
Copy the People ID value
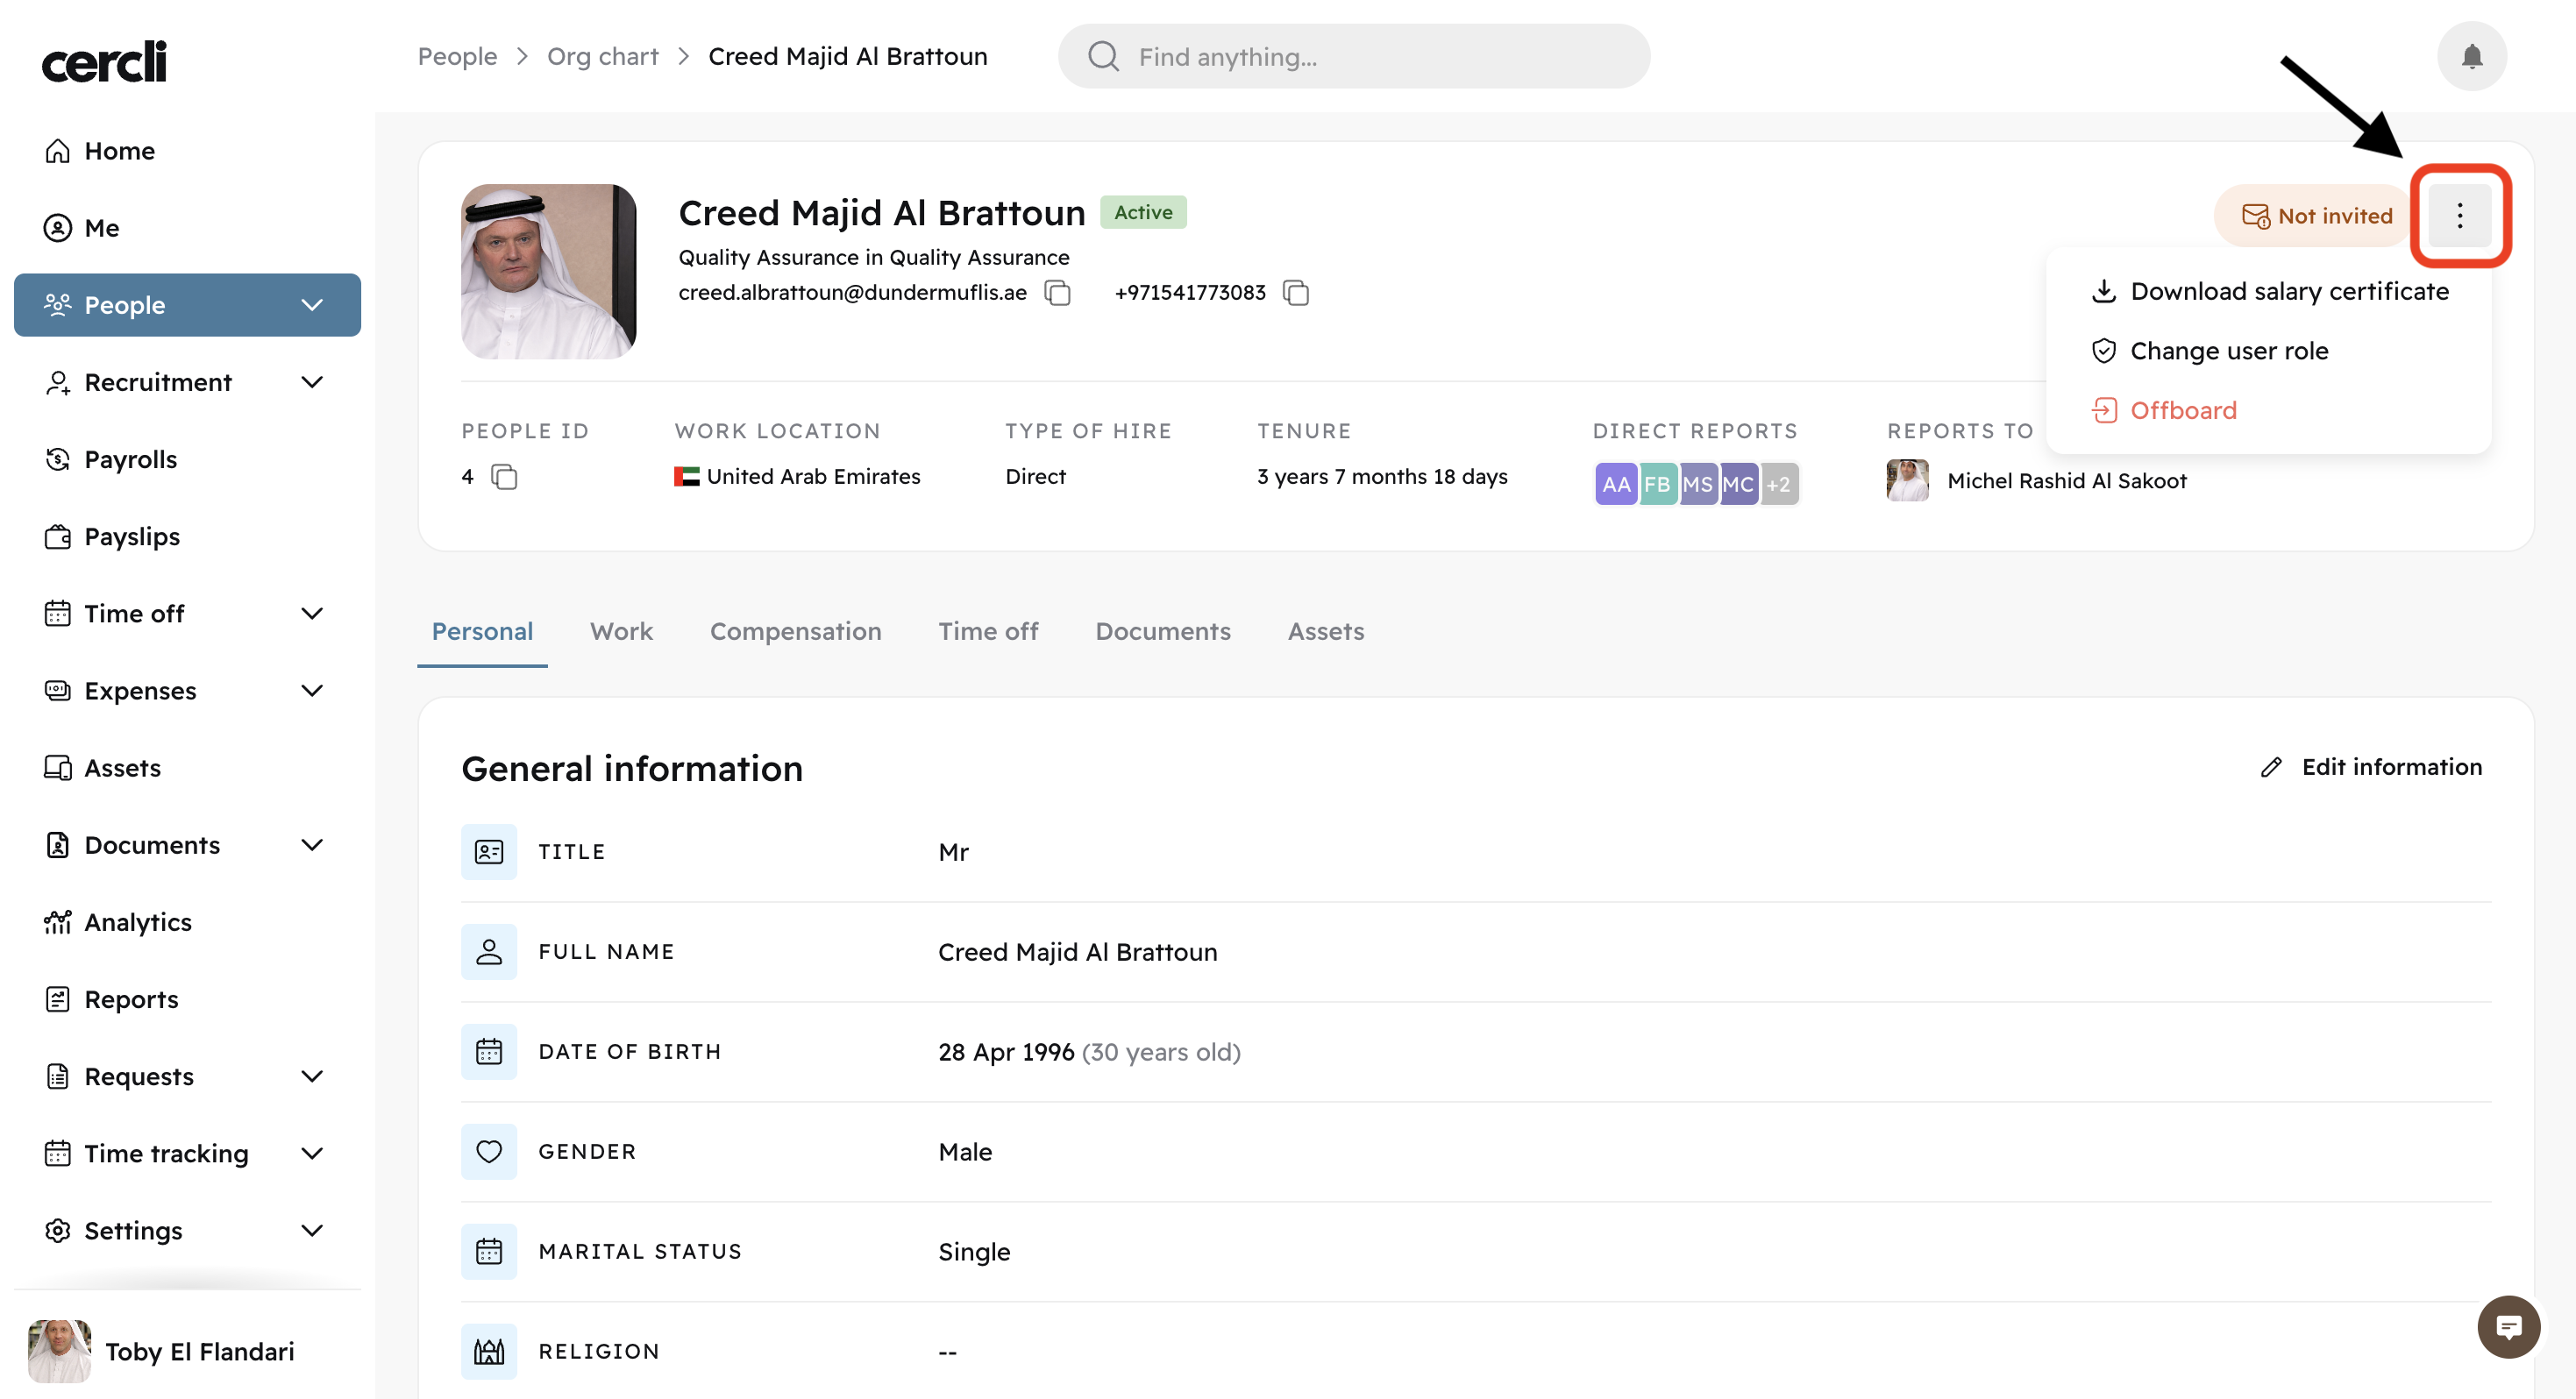point(504,477)
